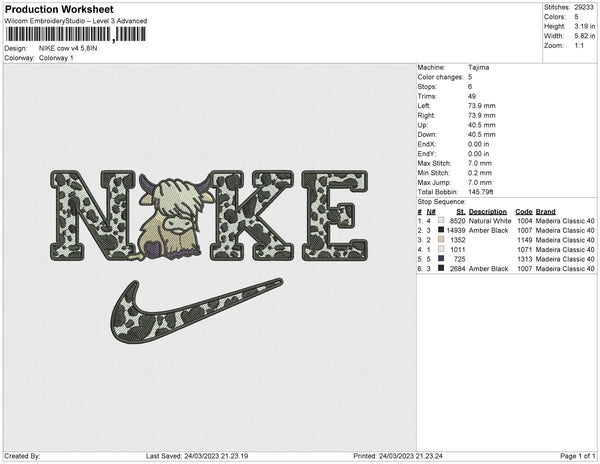
Task: Click the tan swatch for thread code 1149
Action: click(441, 240)
